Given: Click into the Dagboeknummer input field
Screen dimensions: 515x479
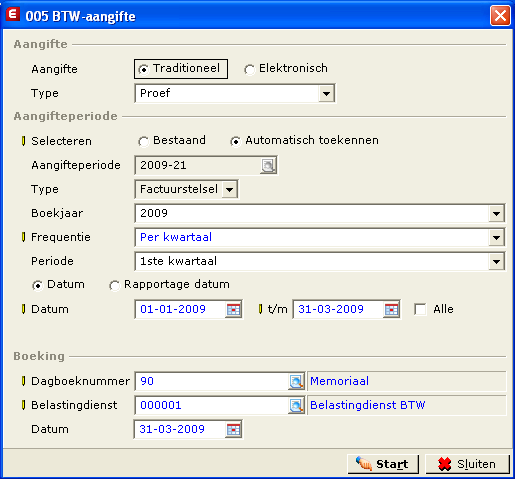Looking at the screenshot, I should tap(212, 381).
